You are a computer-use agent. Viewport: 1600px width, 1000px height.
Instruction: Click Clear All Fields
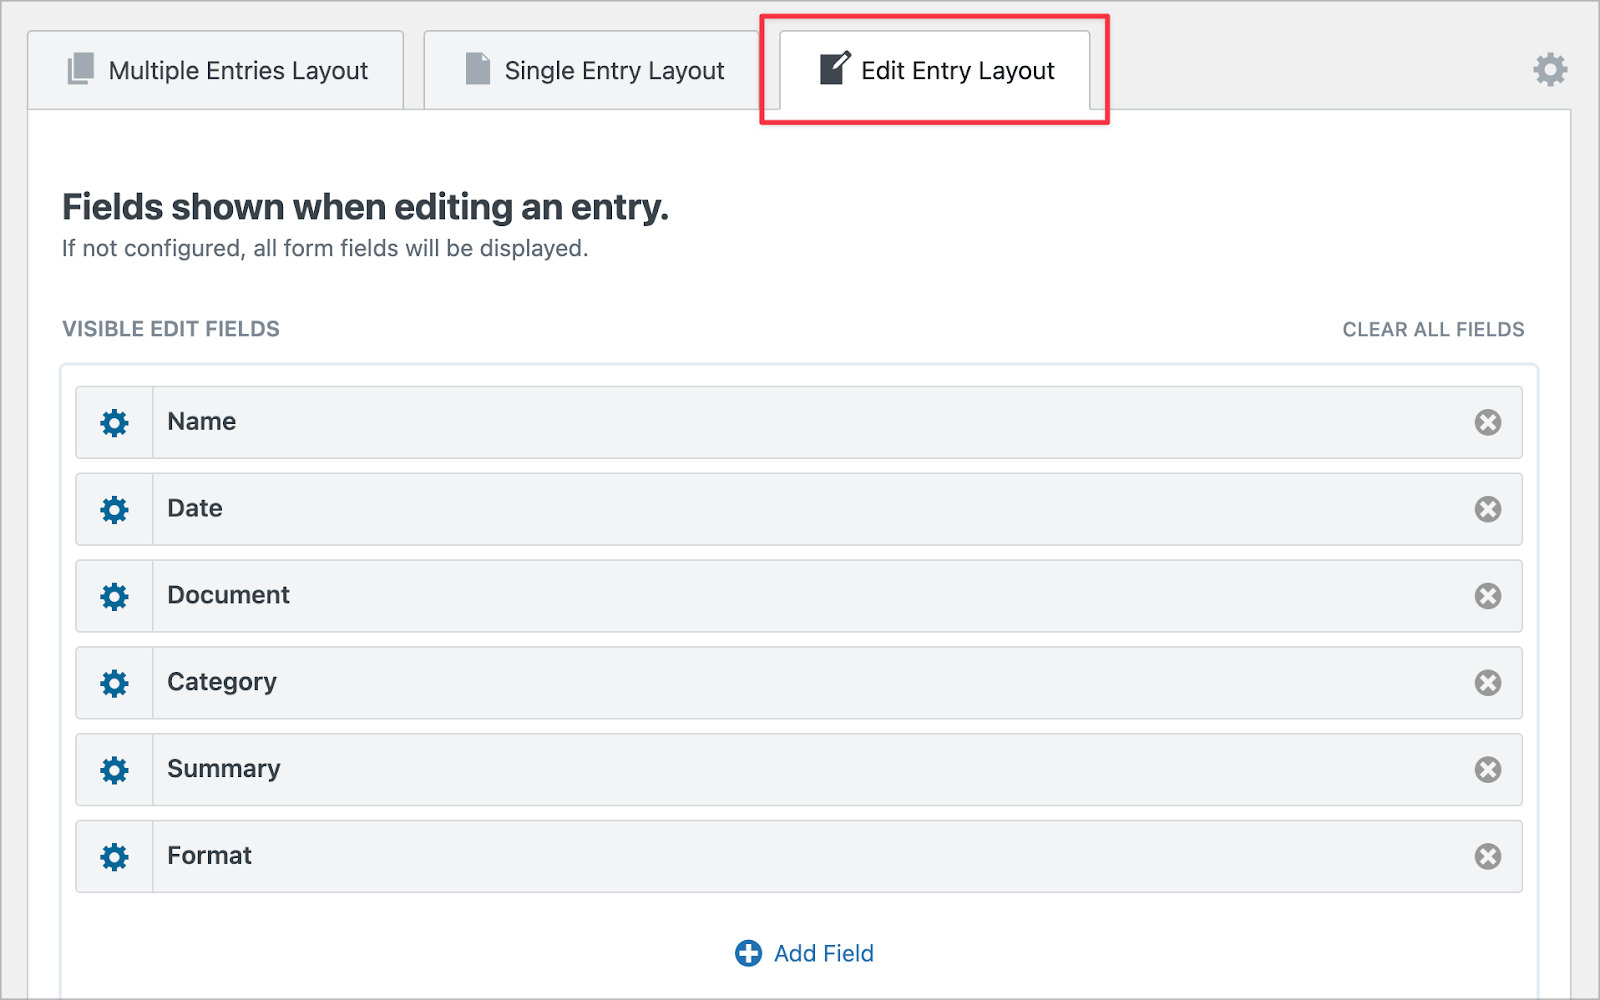(1433, 329)
